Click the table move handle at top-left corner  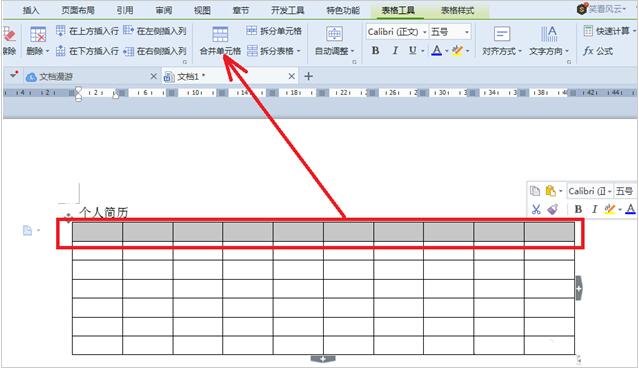point(68,217)
